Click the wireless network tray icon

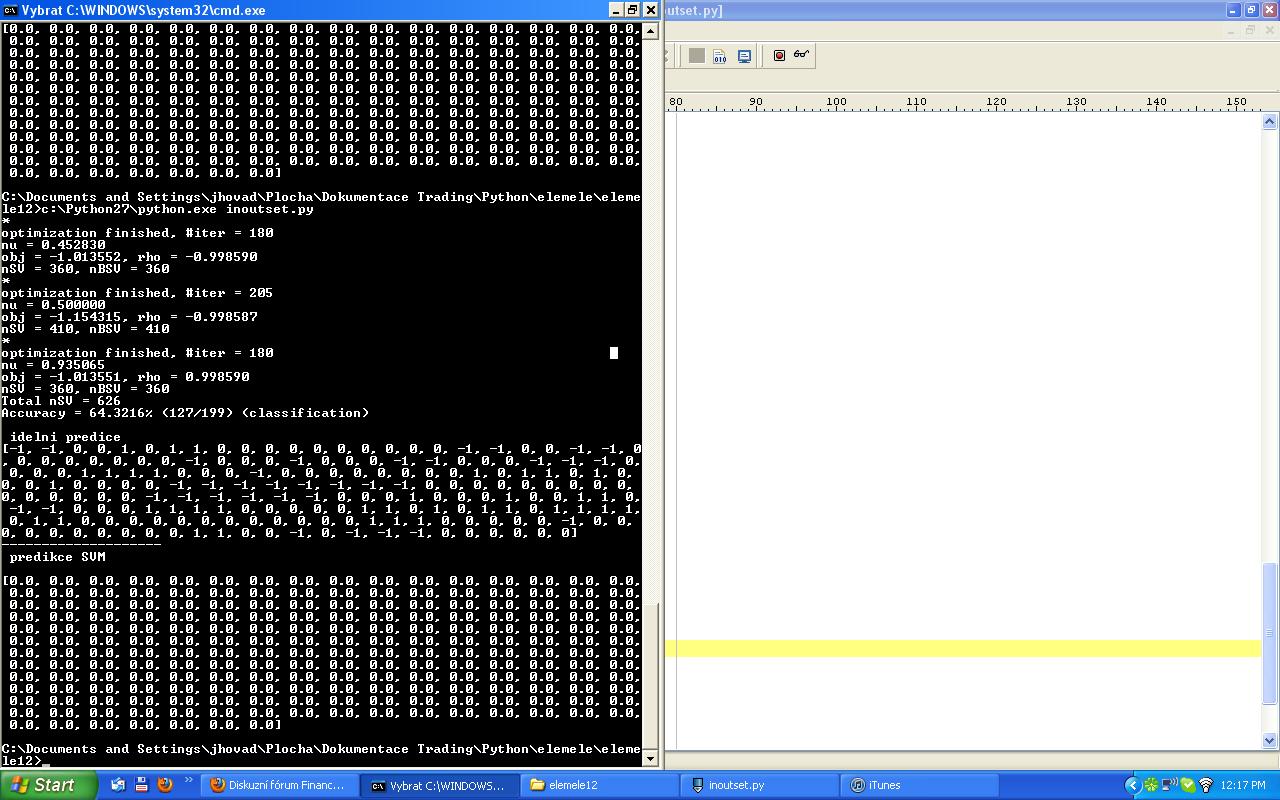pyautogui.click(x=1205, y=785)
